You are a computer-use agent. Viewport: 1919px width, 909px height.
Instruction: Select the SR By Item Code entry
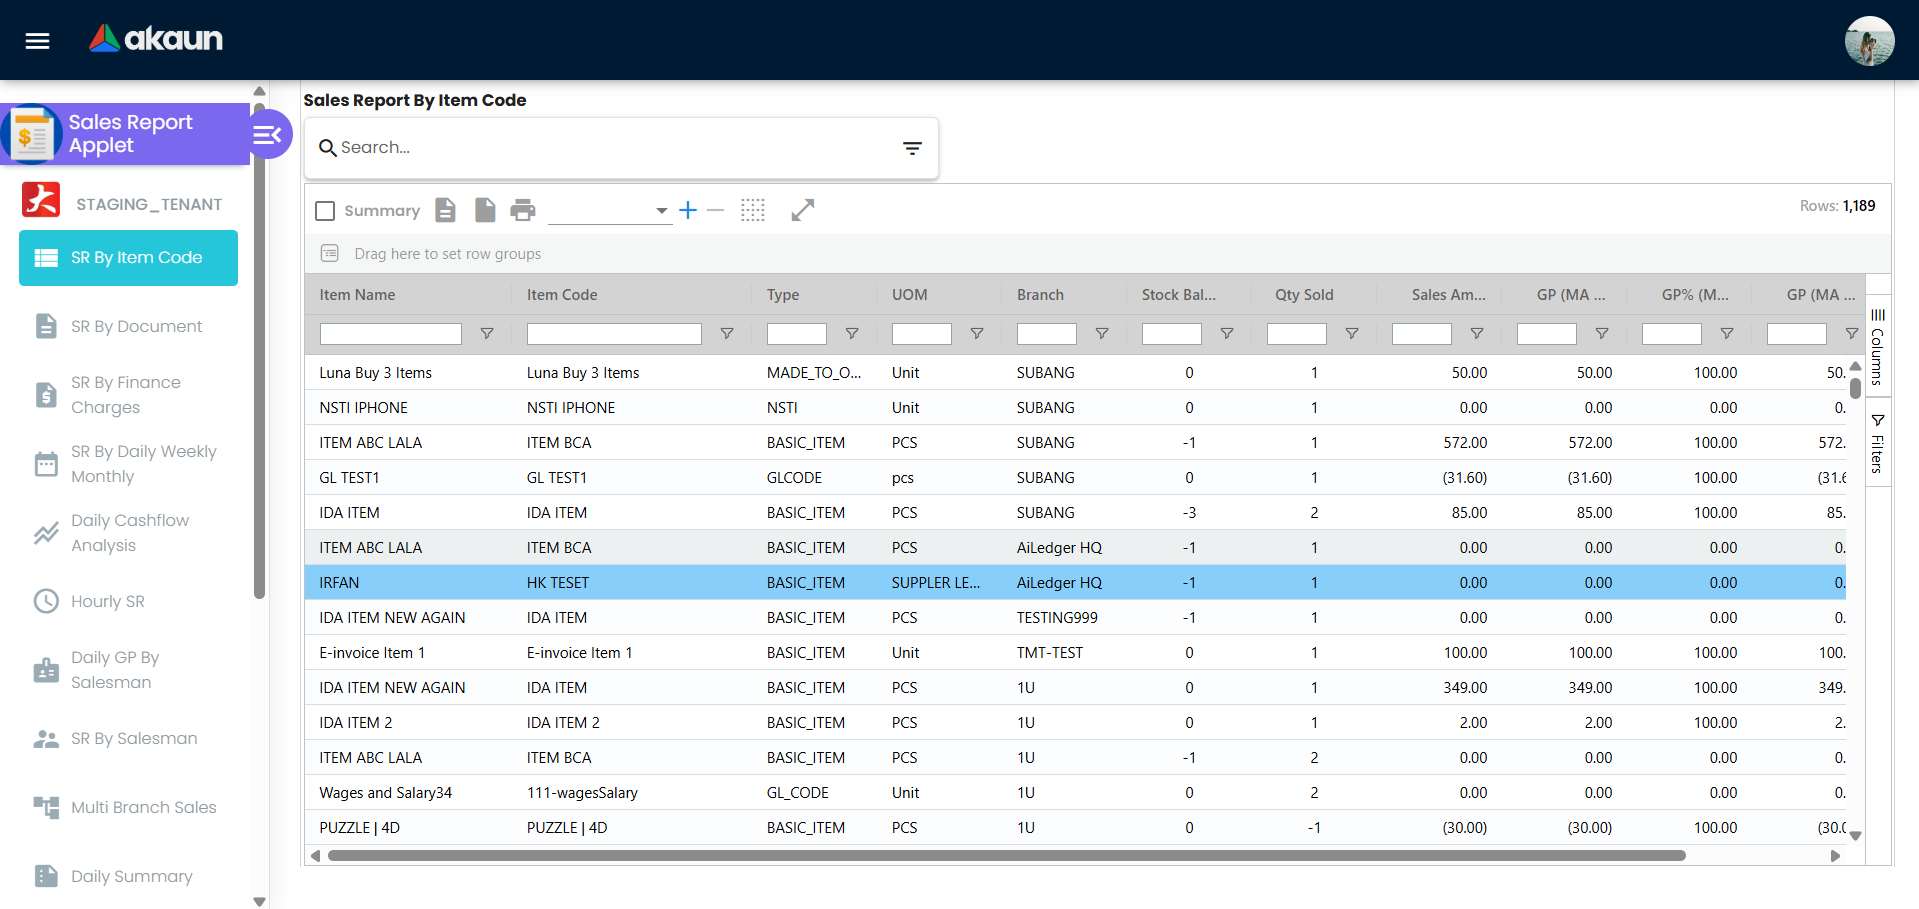[128, 257]
